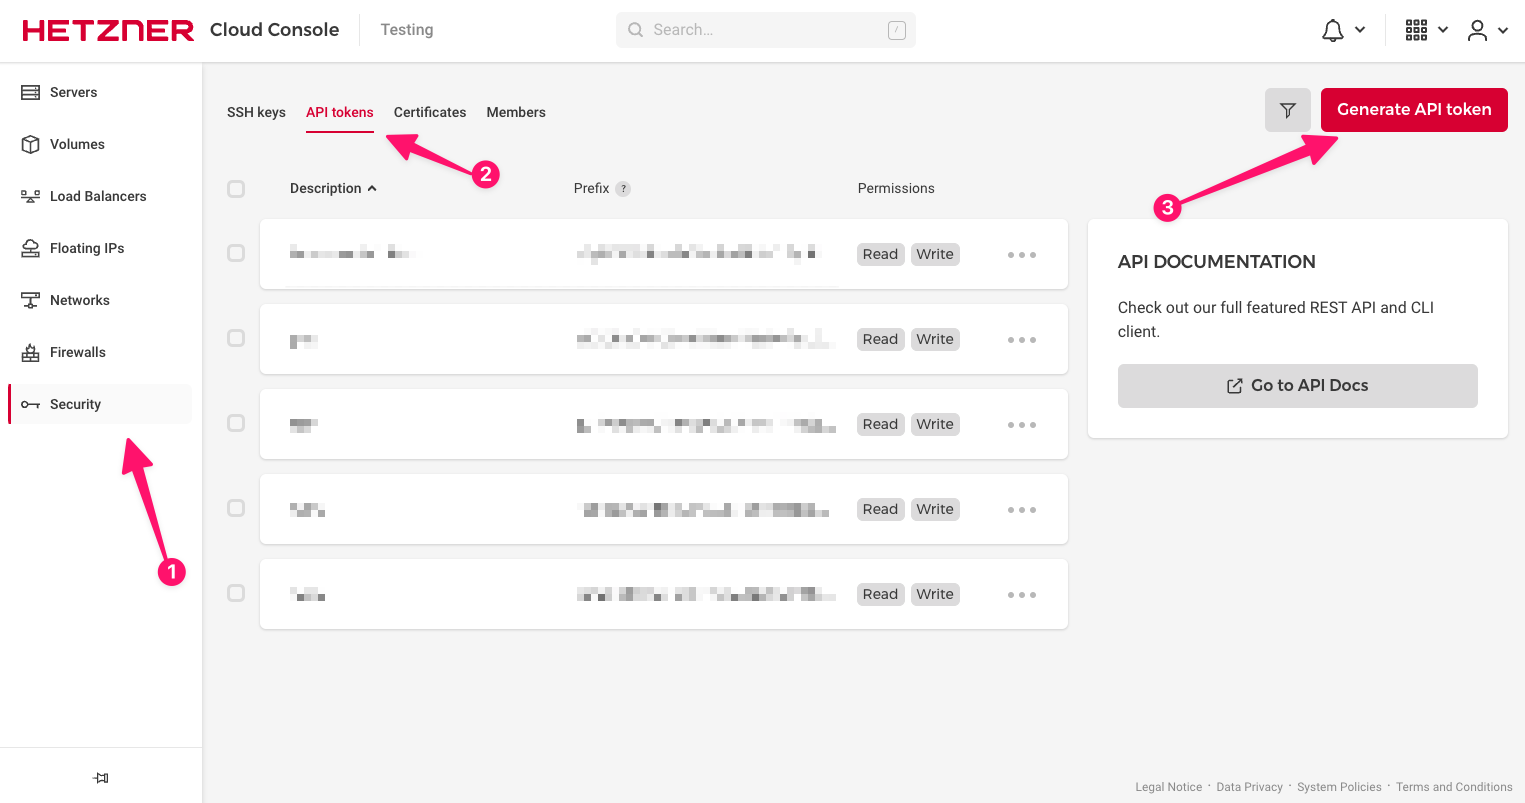Check the fifth token row checkbox
1525x803 pixels.
click(x=236, y=593)
